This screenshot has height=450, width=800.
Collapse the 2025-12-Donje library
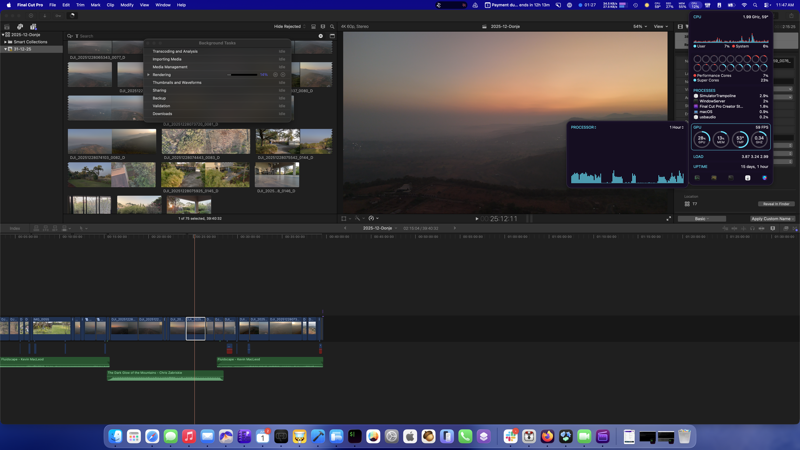point(3,35)
